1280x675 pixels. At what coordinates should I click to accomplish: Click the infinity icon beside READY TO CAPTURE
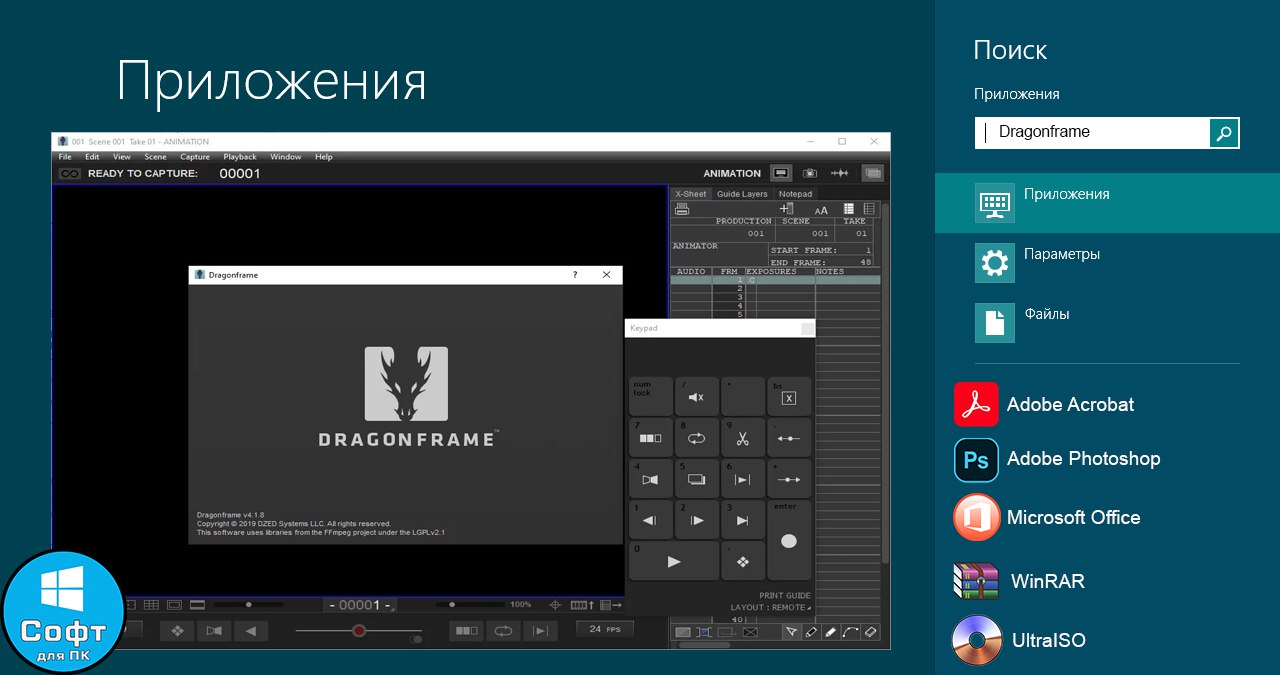point(69,173)
